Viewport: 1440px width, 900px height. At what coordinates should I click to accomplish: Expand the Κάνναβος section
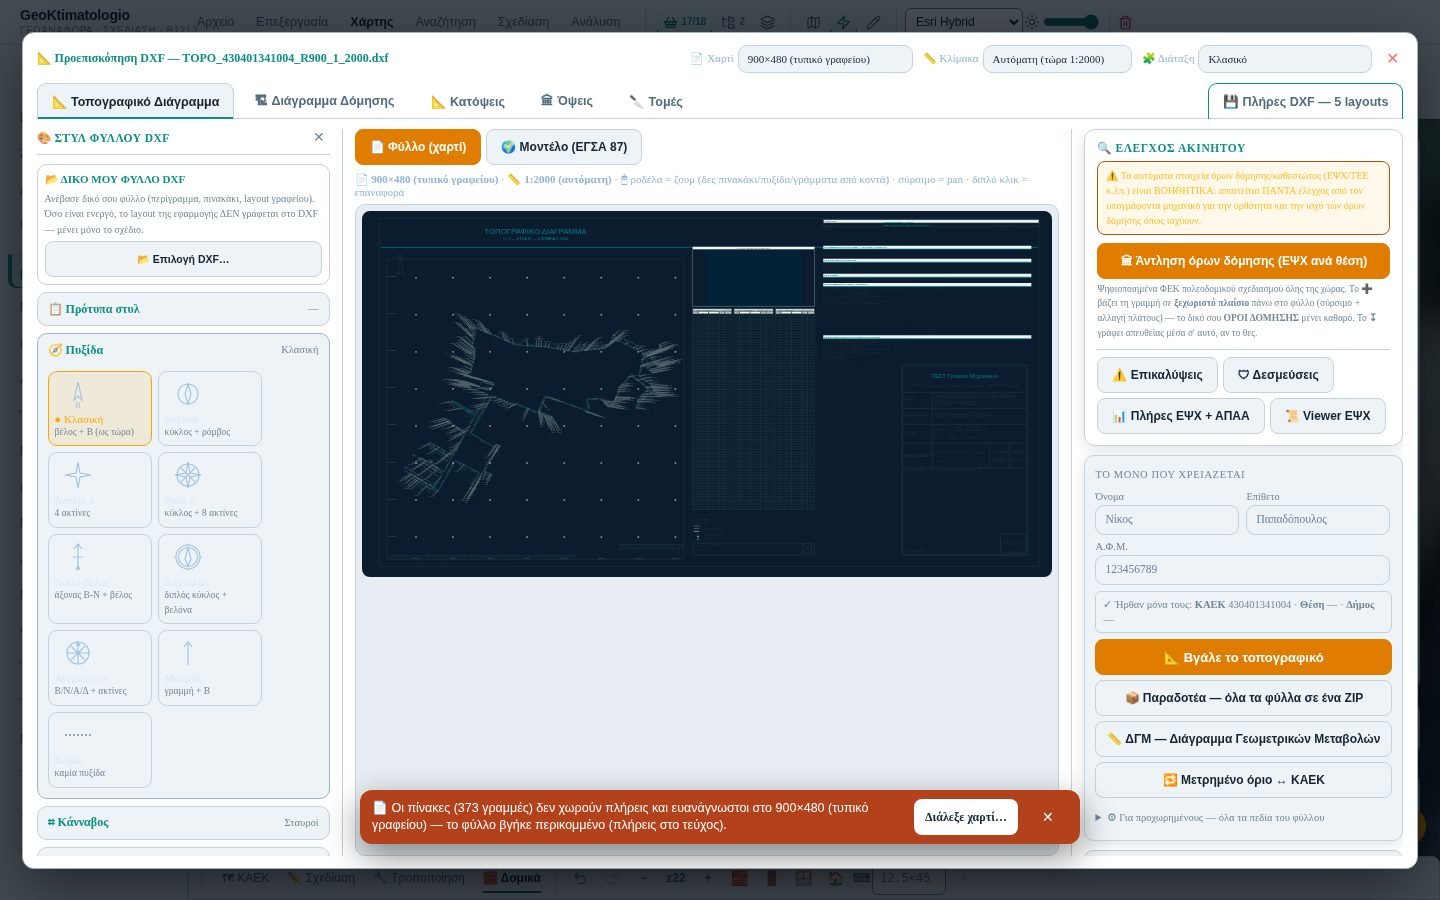[183, 822]
